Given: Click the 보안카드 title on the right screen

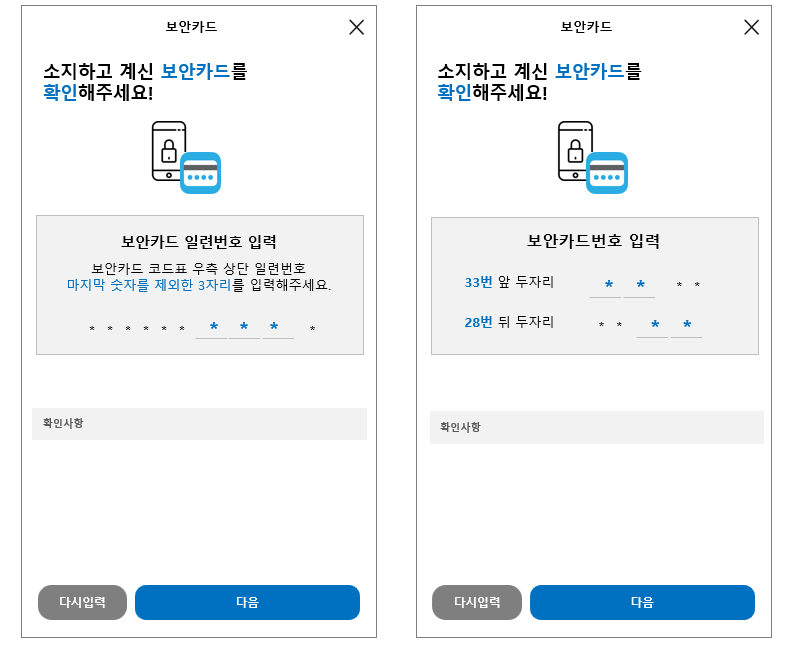Looking at the screenshot, I should point(586,27).
